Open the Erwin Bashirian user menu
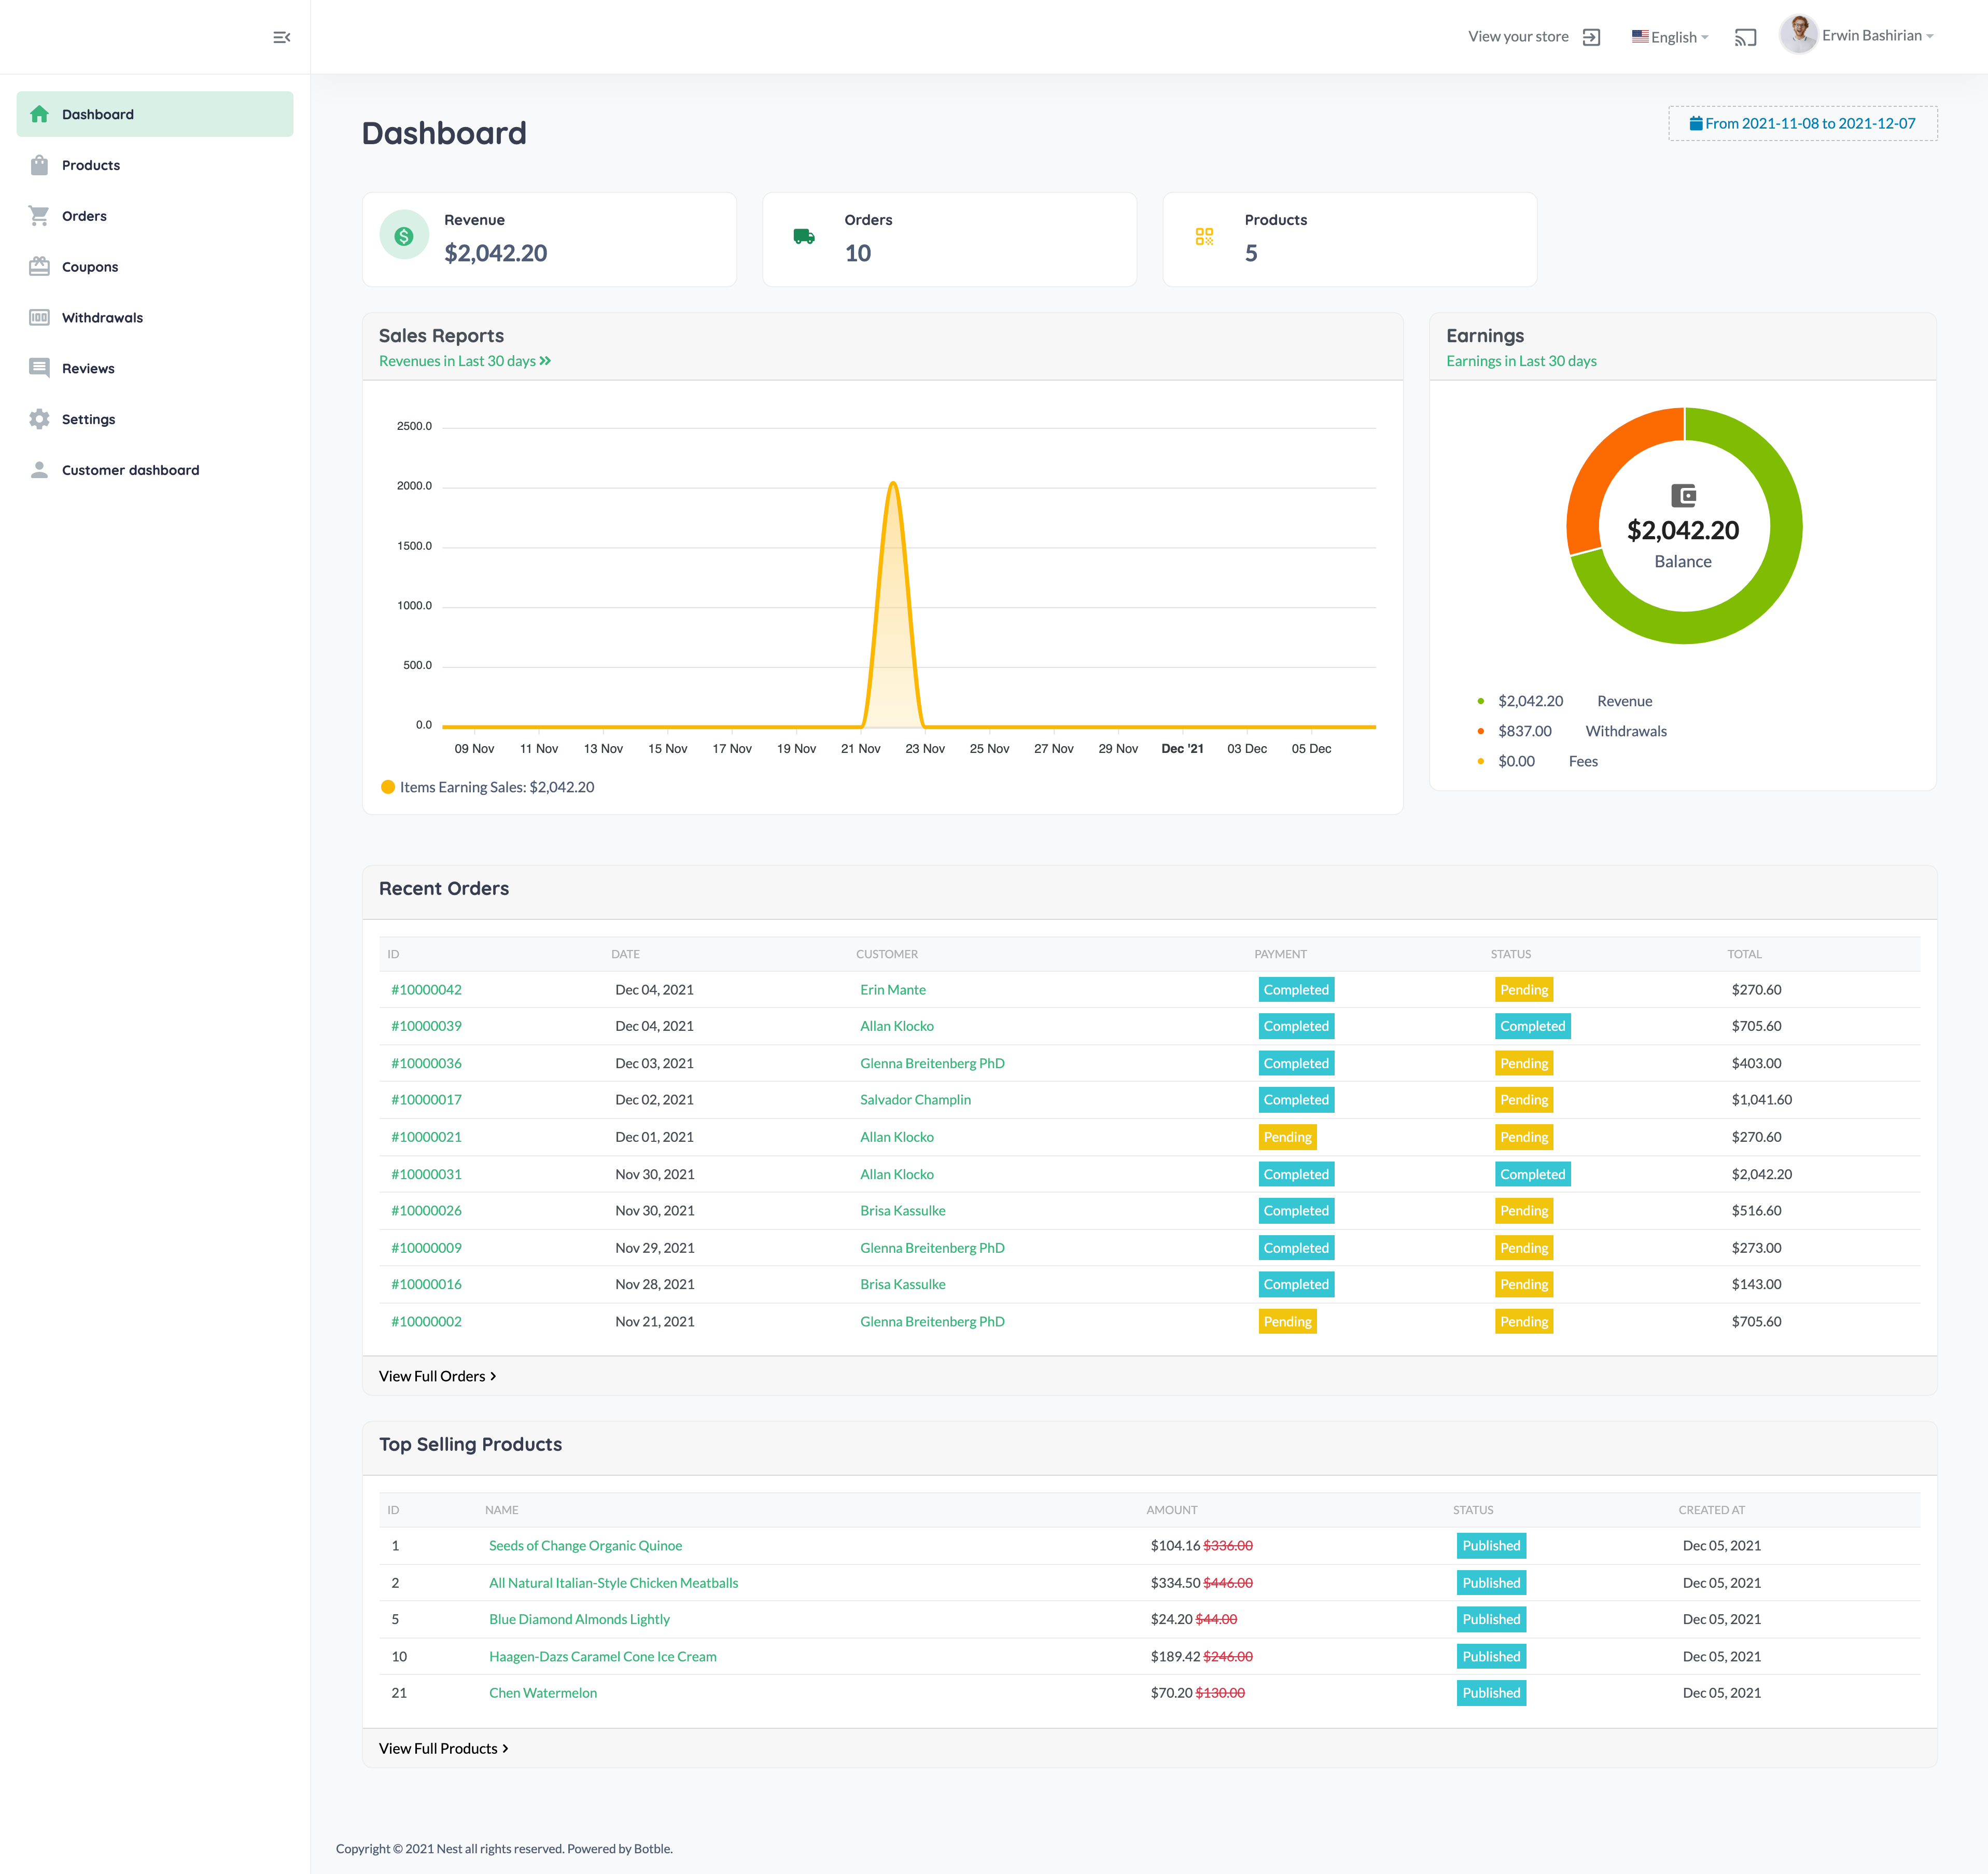This screenshot has height=1874, width=1988. [x=1857, y=35]
